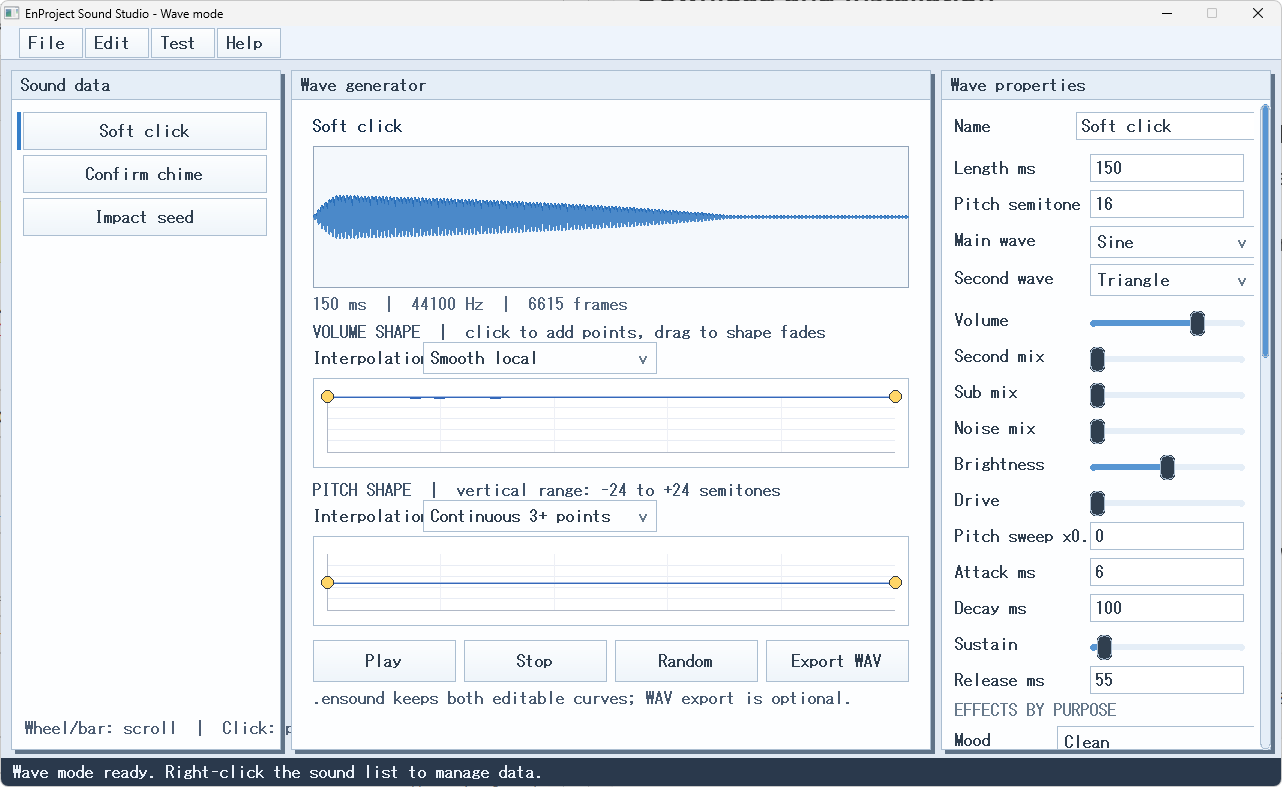Focus the Release ms input field

(1167, 680)
